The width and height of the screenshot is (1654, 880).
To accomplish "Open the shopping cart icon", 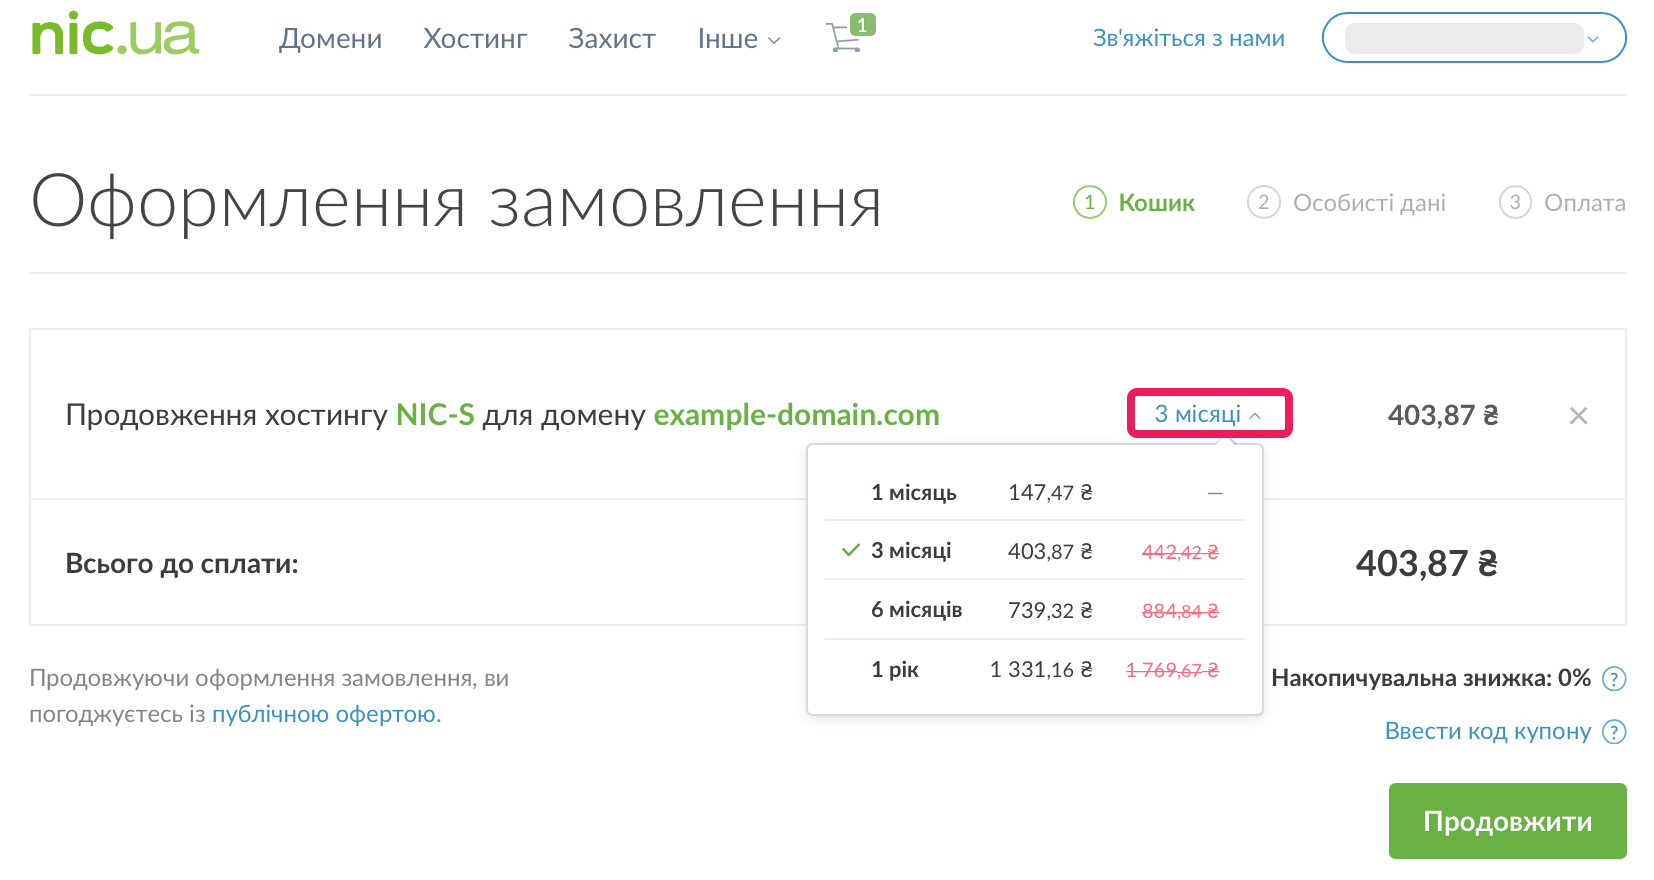I will [850, 35].
